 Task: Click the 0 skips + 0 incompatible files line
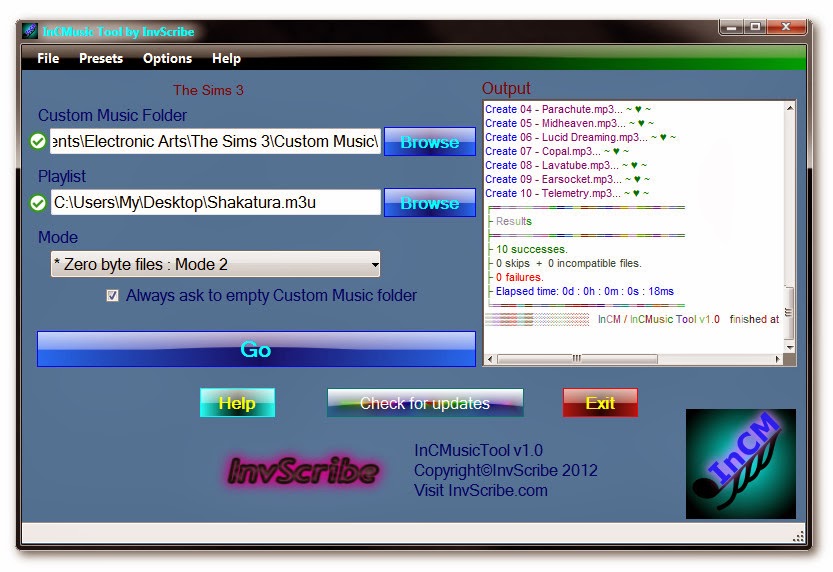[568, 263]
